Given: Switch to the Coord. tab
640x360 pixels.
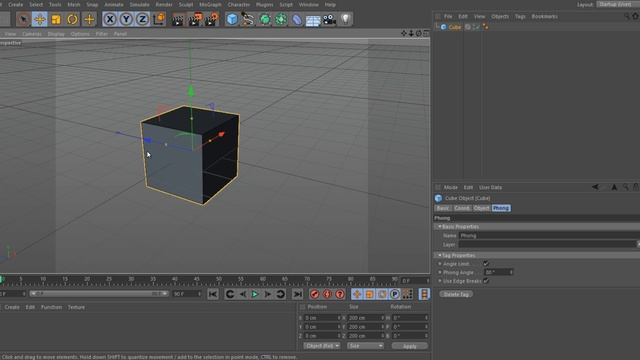Looking at the screenshot, I should [462, 208].
